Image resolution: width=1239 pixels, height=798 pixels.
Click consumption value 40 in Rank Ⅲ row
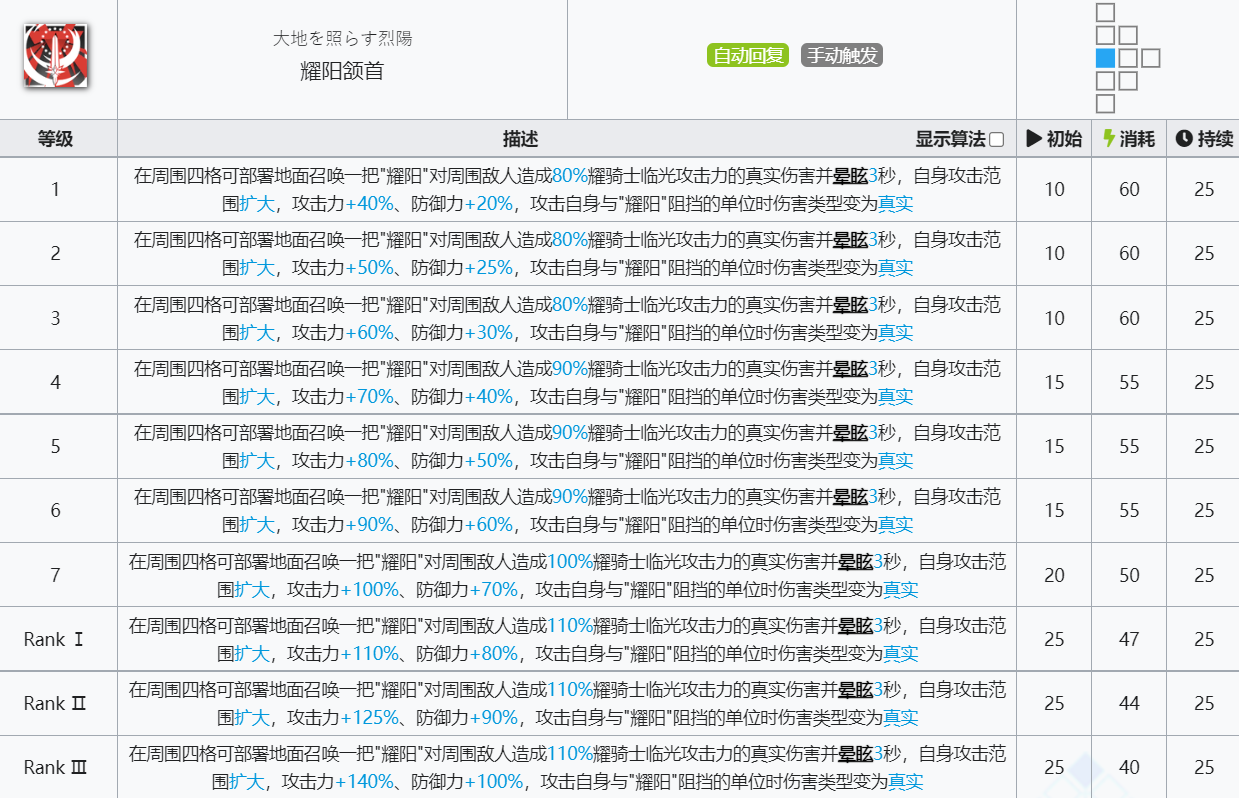pos(1129,768)
